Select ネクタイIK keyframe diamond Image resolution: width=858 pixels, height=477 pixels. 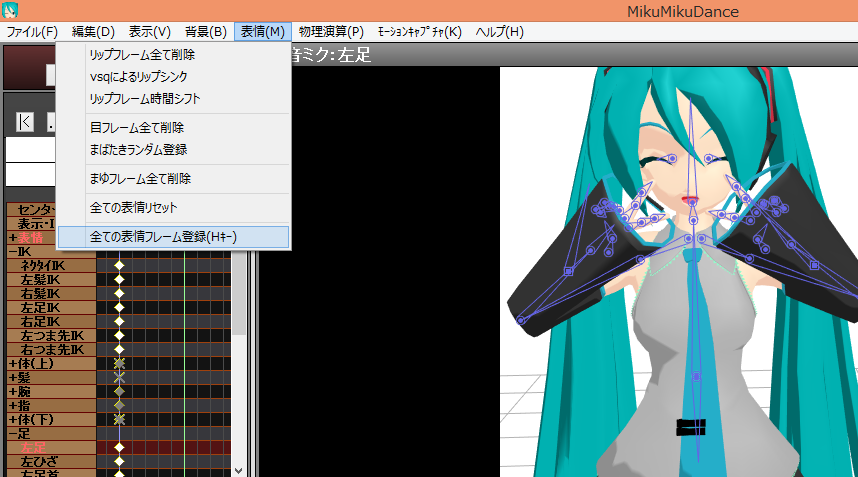tap(119, 266)
